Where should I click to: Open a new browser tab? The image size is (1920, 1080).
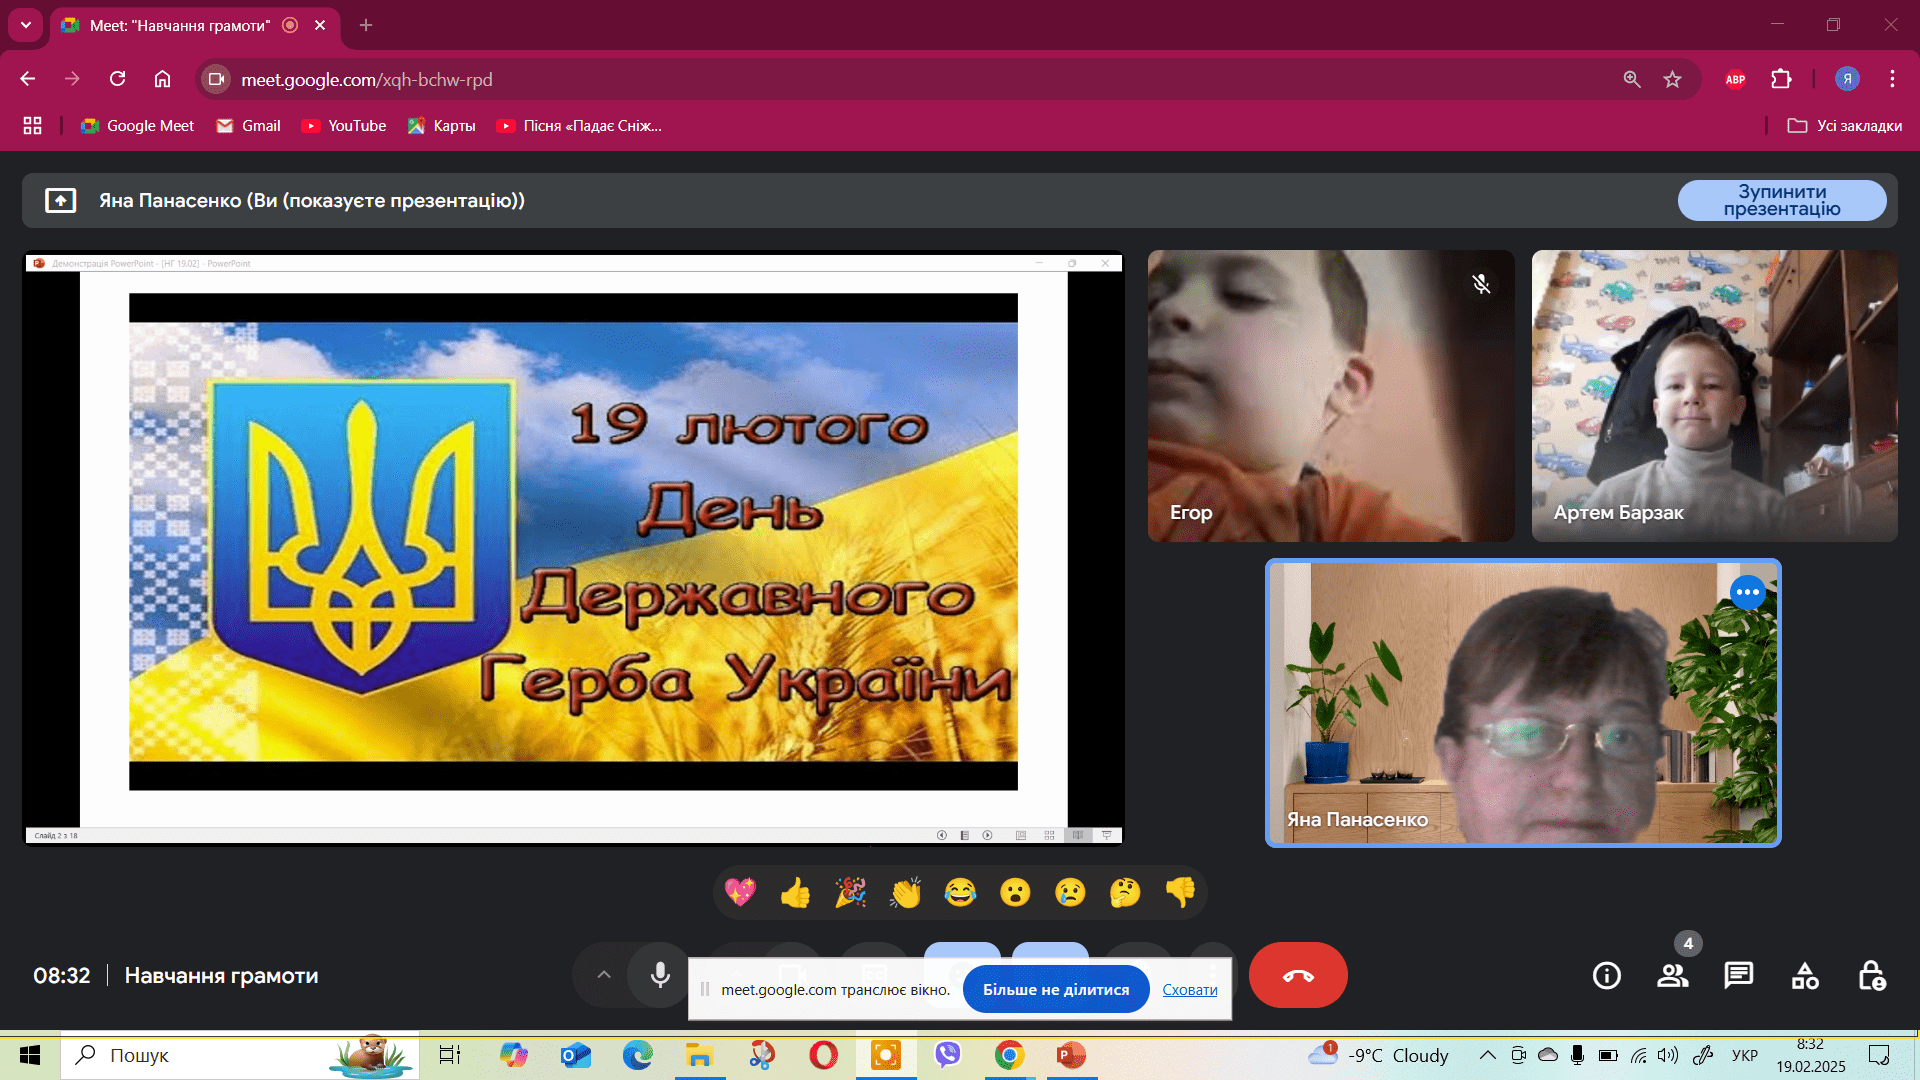click(x=366, y=25)
